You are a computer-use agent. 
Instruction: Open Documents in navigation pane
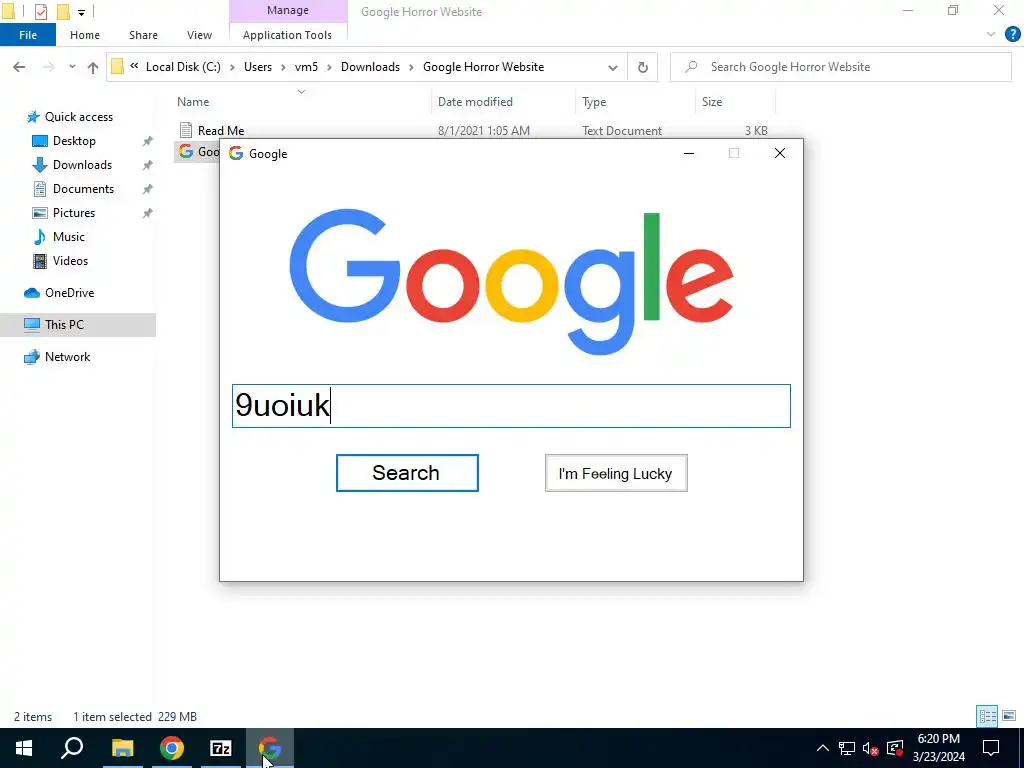click(83, 189)
